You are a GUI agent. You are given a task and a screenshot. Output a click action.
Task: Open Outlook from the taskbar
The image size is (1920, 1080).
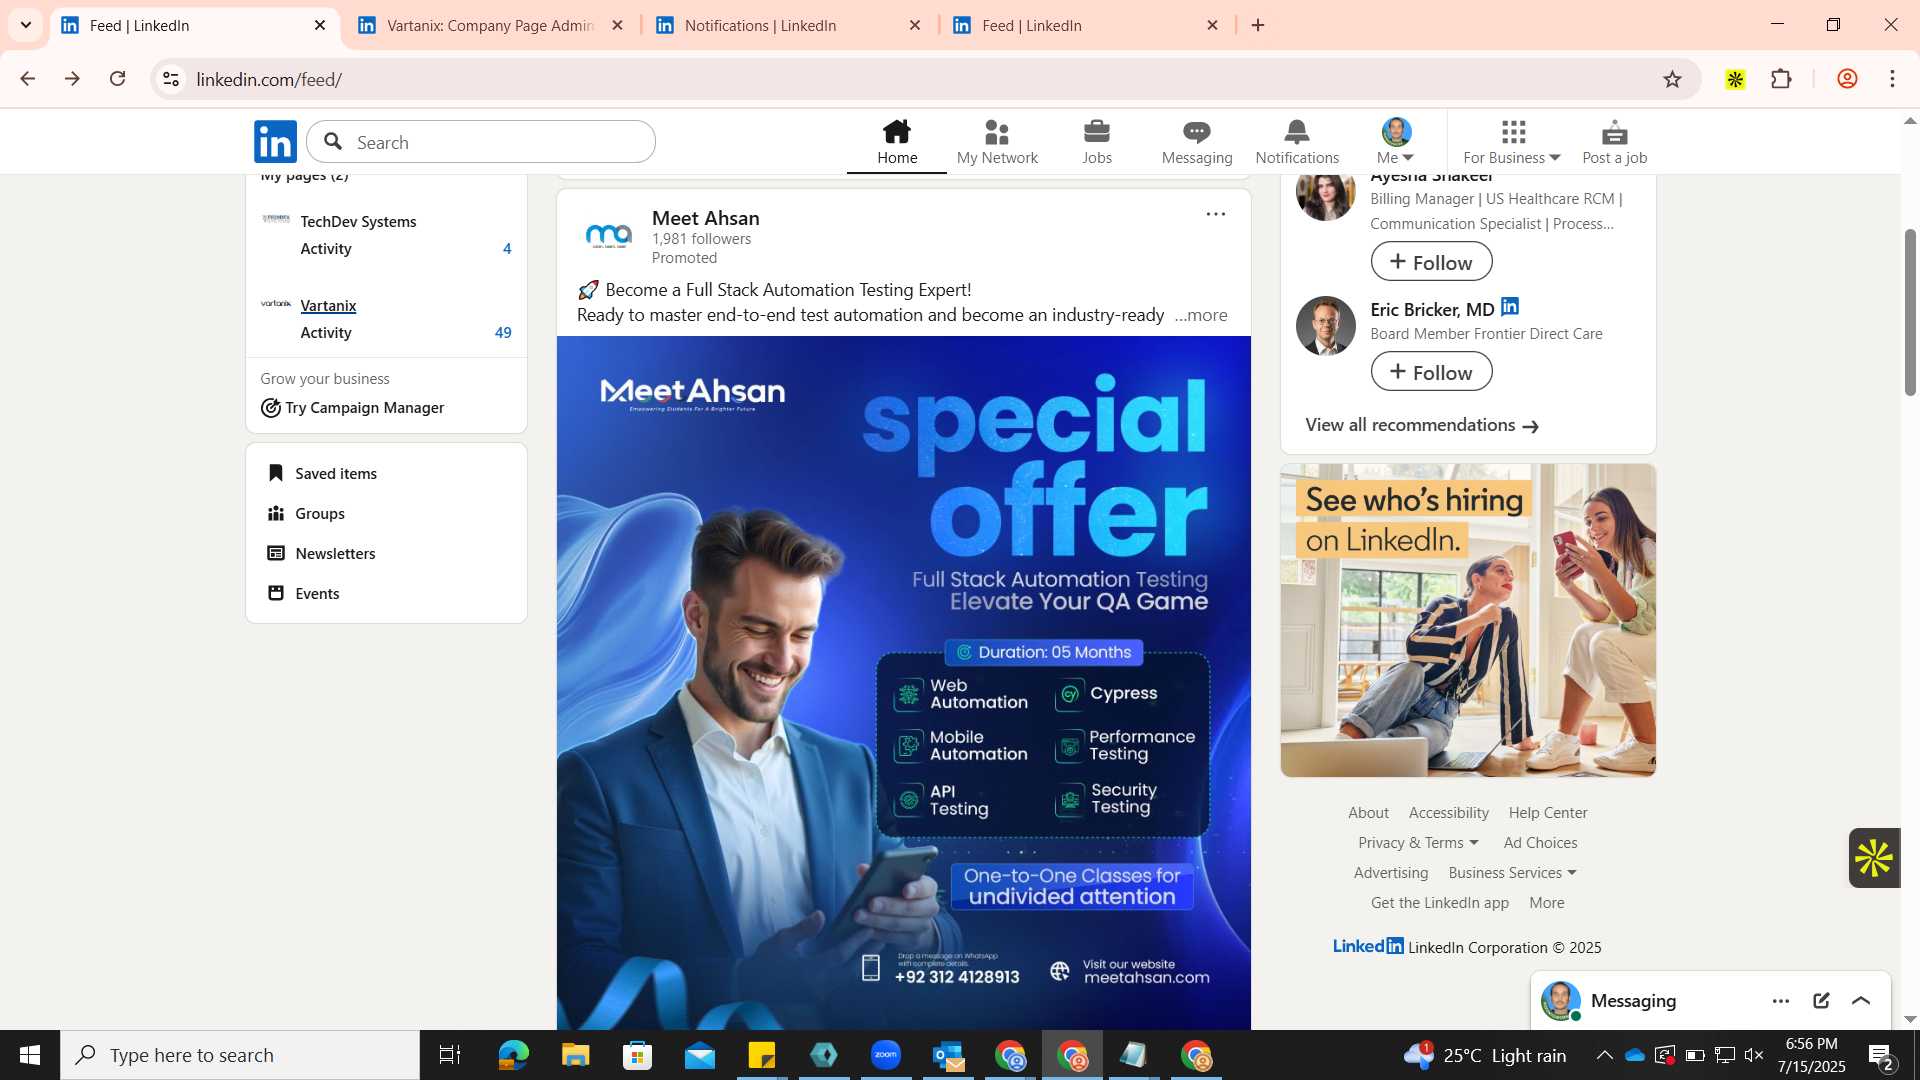(x=947, y=1055)
